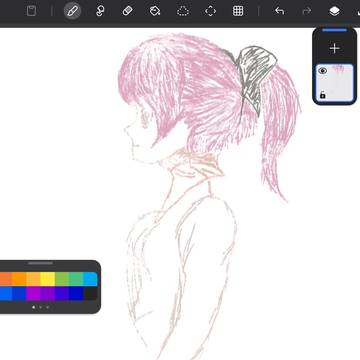Pick the yellow color swatch
Screen dimensions: 360x360
[x=48, y=279]
